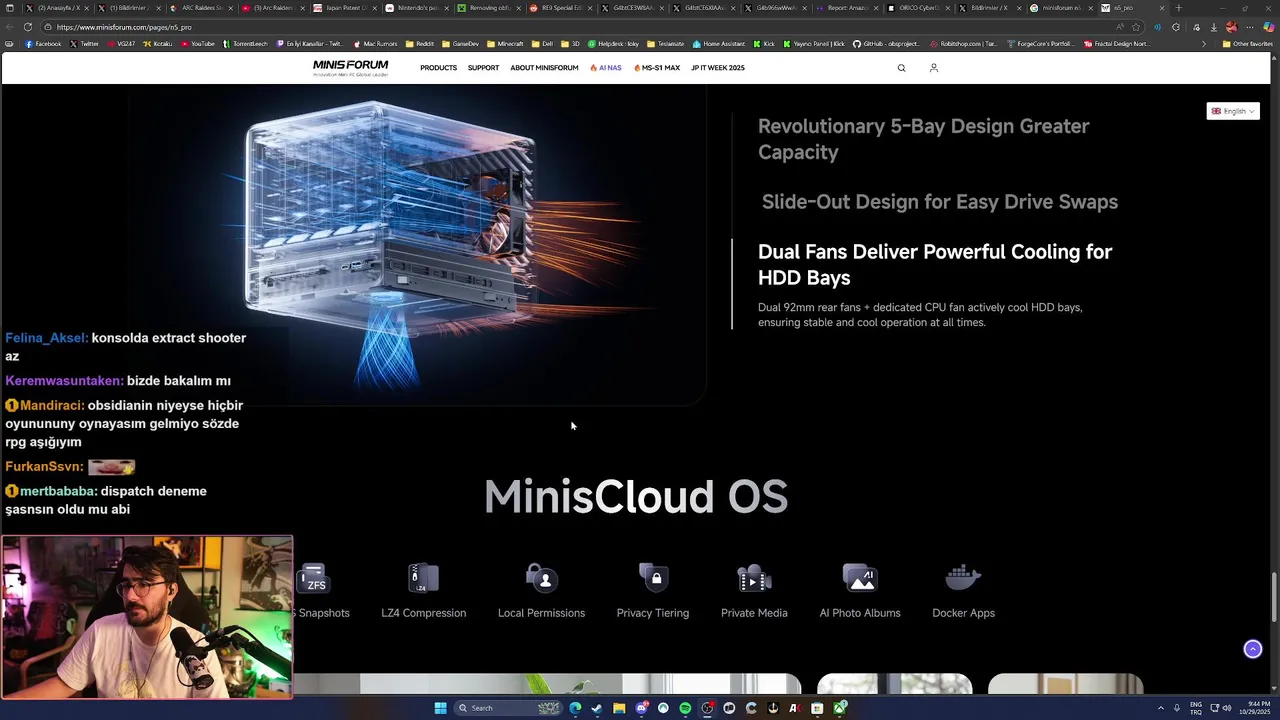This screenshot has width=1280, height=720.
Task: Open the user account icon
Action: pos(933,68)
